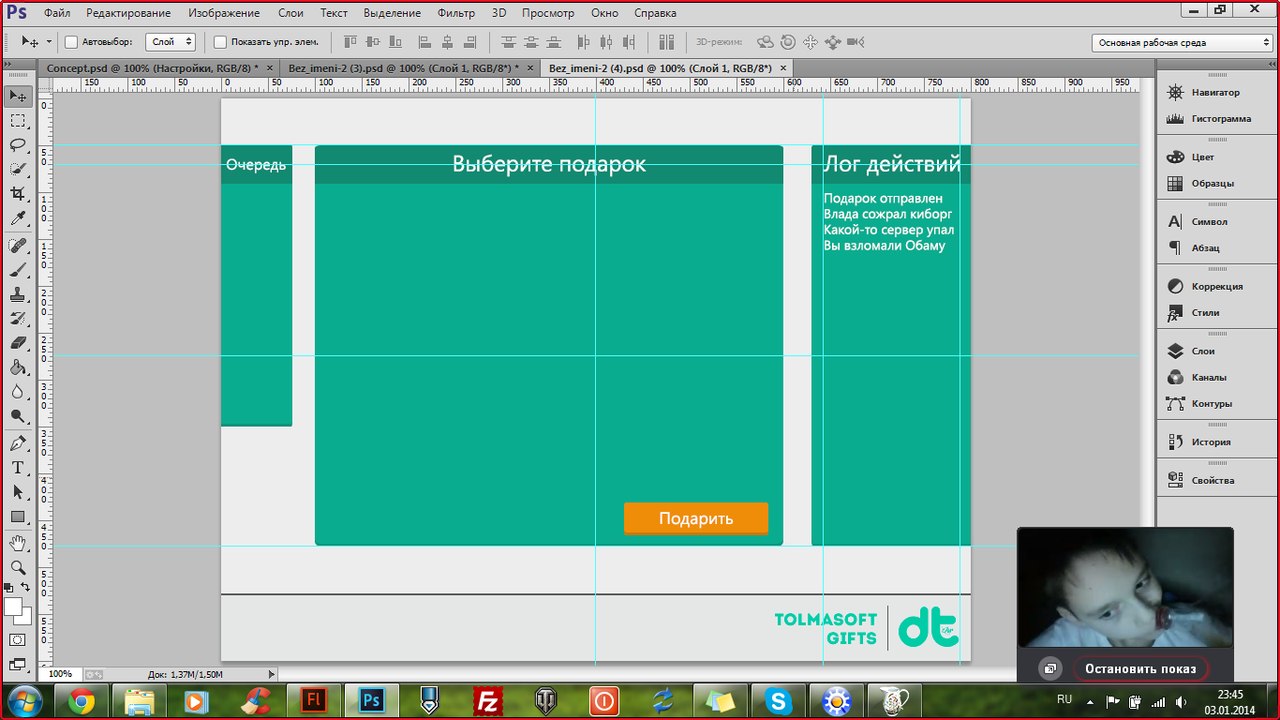This screenshot has height=720, width=1280.
Task: Open the Файл menu
Action: [x=57, y=13]
